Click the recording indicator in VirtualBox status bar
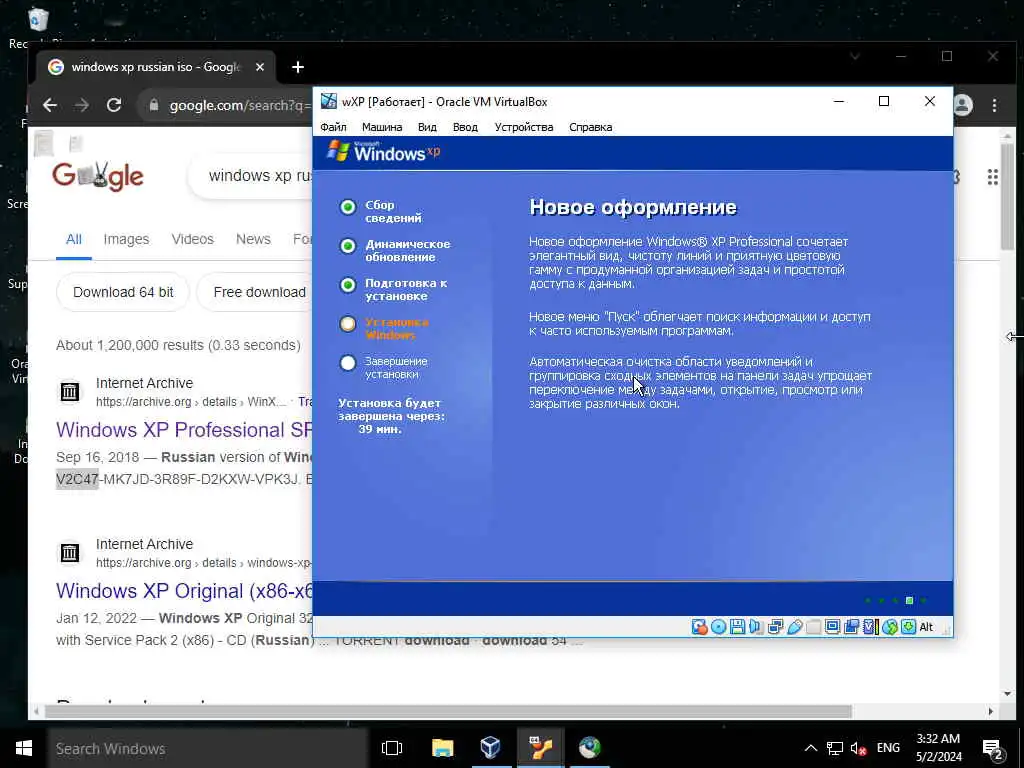 851,628
